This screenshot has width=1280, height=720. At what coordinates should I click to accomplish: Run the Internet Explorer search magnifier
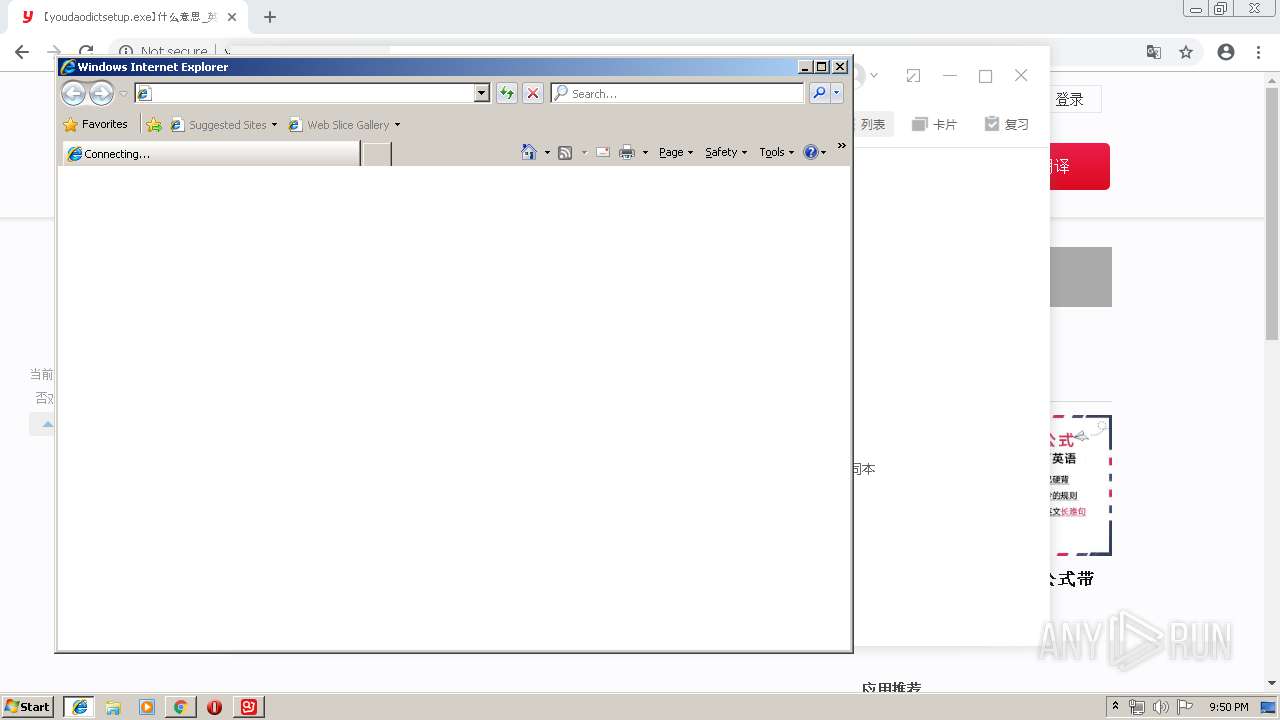pyautogui.click(x=819, y=93)
